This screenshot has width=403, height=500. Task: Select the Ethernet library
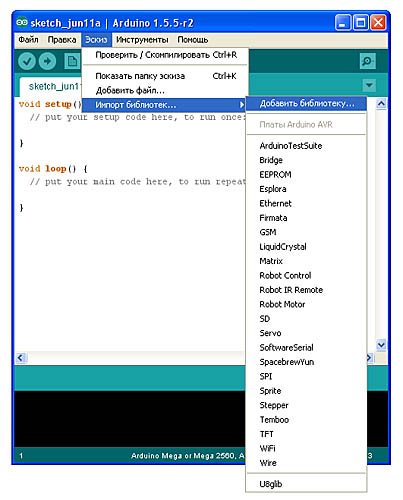(x=306, y=203)
